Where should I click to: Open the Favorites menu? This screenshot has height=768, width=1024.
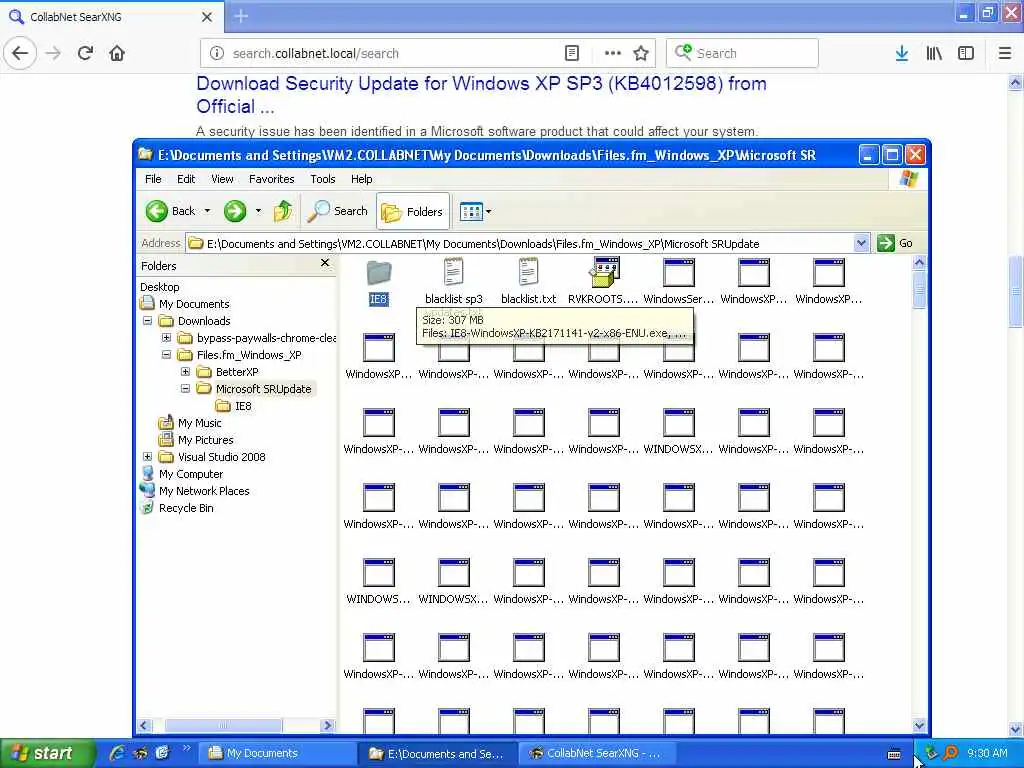click(272, 179)
